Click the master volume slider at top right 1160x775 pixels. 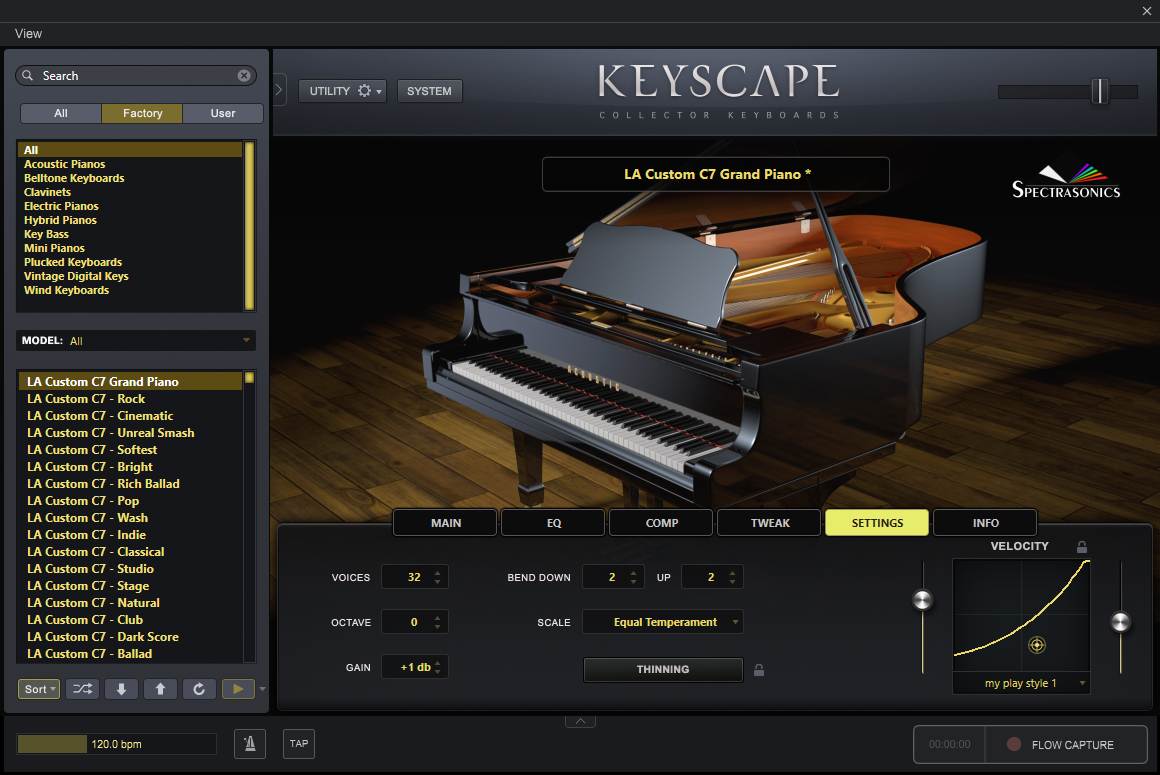point(1099,92)
